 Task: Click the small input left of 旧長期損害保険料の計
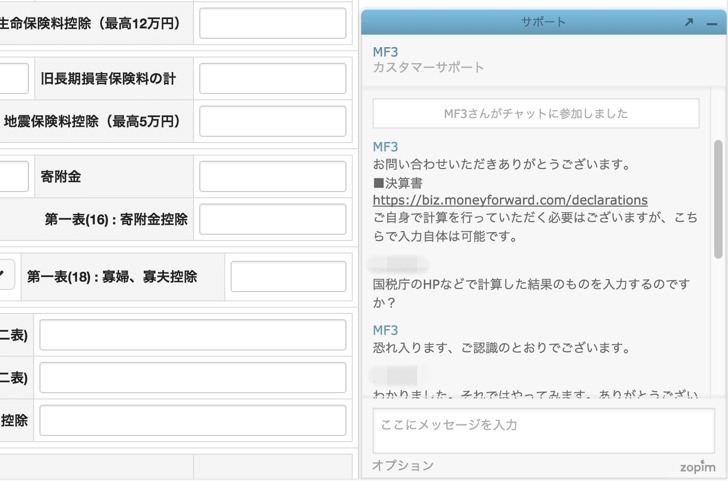14,78
